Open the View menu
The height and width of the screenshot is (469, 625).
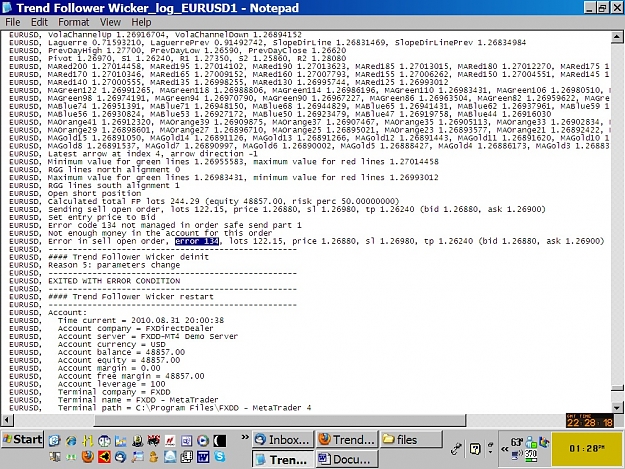pos(110,22)
